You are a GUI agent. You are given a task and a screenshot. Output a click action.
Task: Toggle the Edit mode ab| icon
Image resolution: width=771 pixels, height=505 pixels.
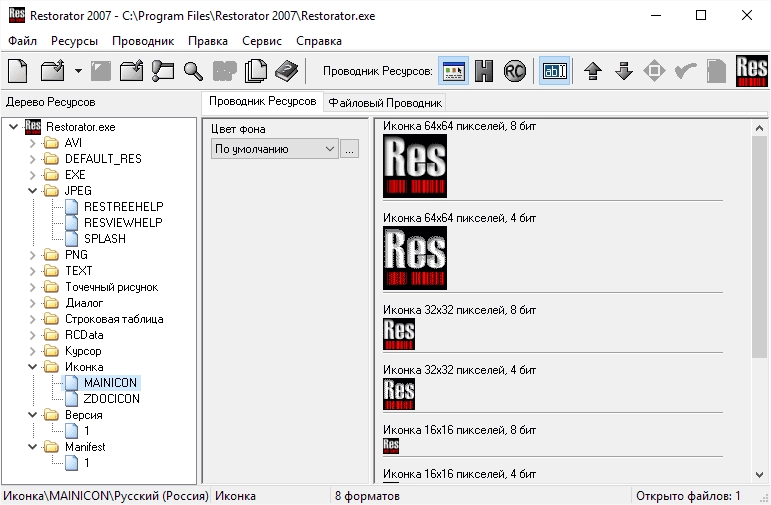[555, 71]
